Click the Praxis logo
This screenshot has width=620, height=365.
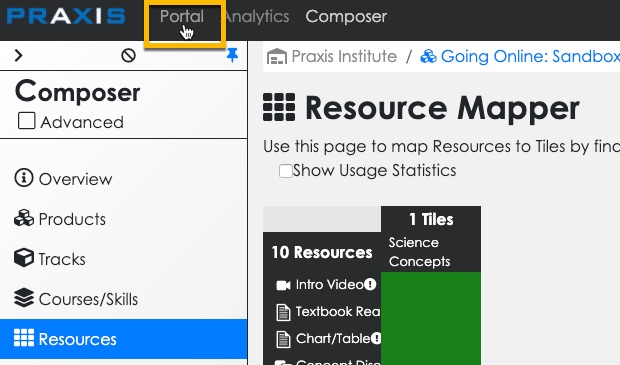[x=66, y=17]
